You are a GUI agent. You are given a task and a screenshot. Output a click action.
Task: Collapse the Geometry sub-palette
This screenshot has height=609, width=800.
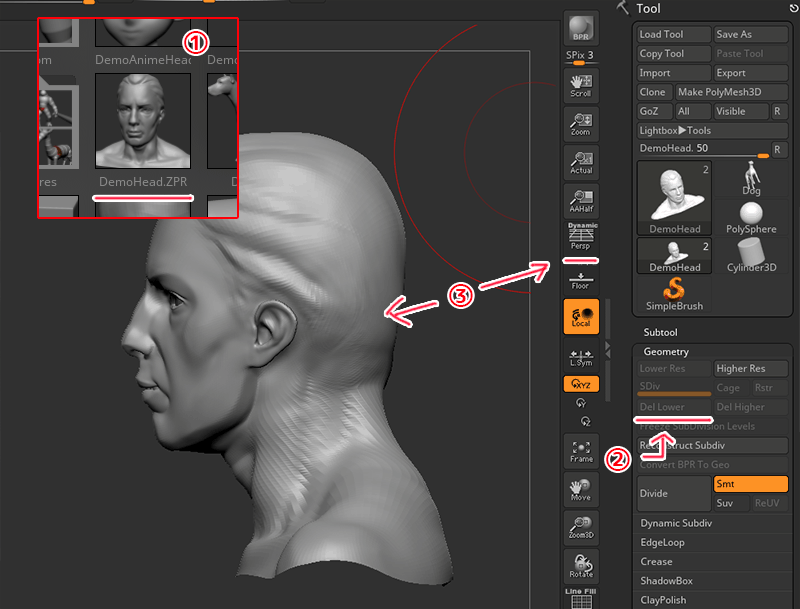tap(714, 352)
